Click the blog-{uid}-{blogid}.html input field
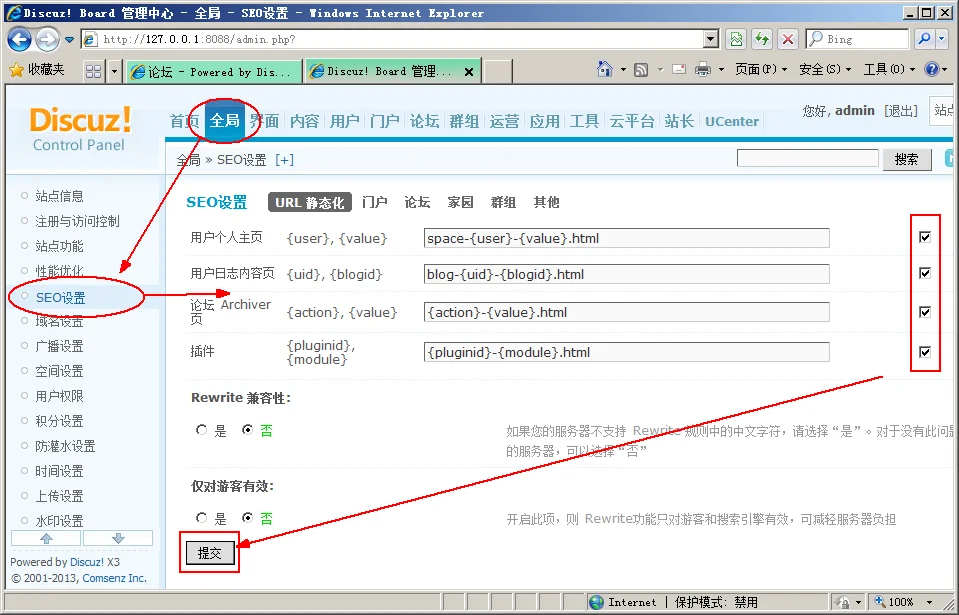959x615 pixels. [626, 274]
